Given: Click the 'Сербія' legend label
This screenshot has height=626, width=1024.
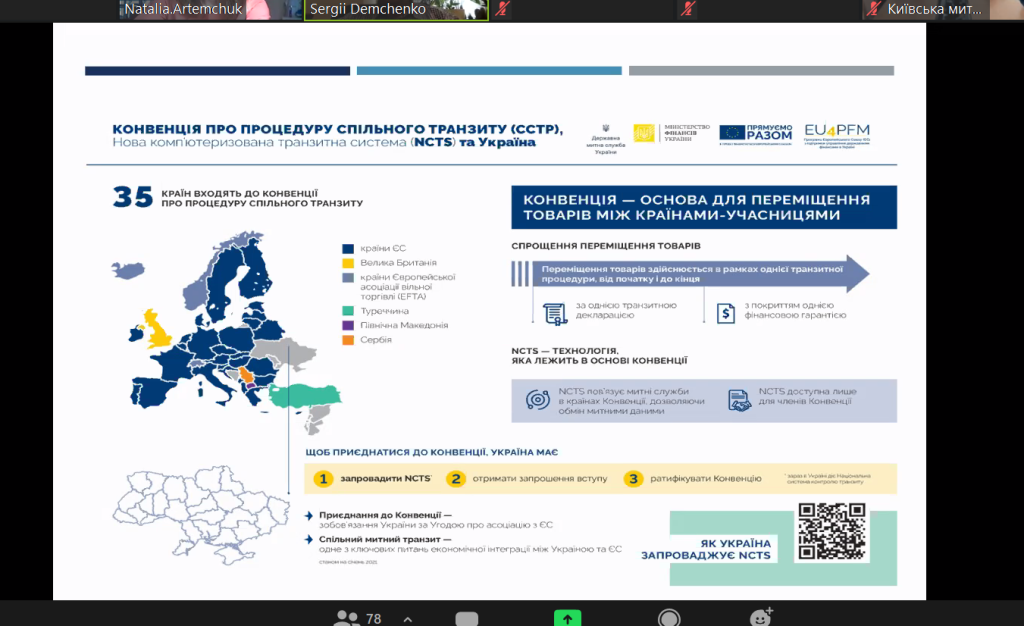Looking at the screenshot, I should (x=376, y=340).
